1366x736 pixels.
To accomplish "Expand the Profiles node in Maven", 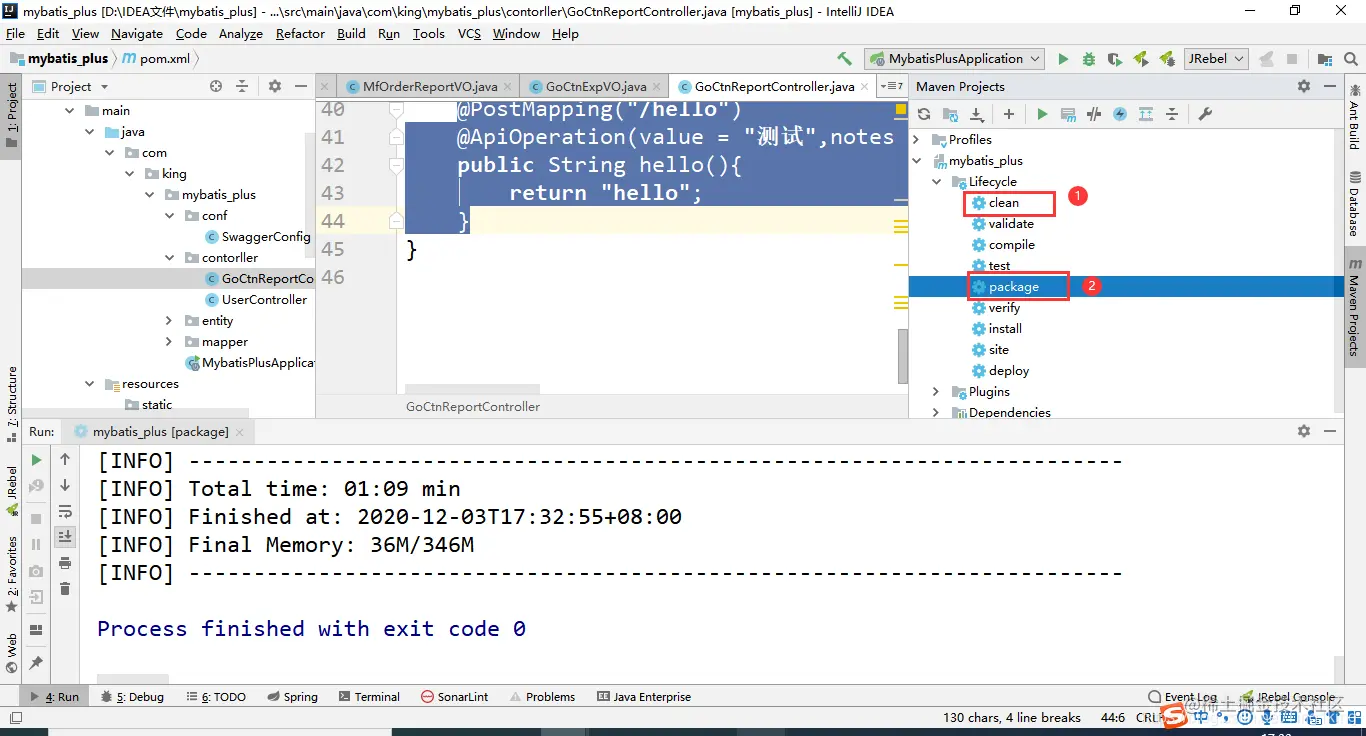I will coord(917,140).
